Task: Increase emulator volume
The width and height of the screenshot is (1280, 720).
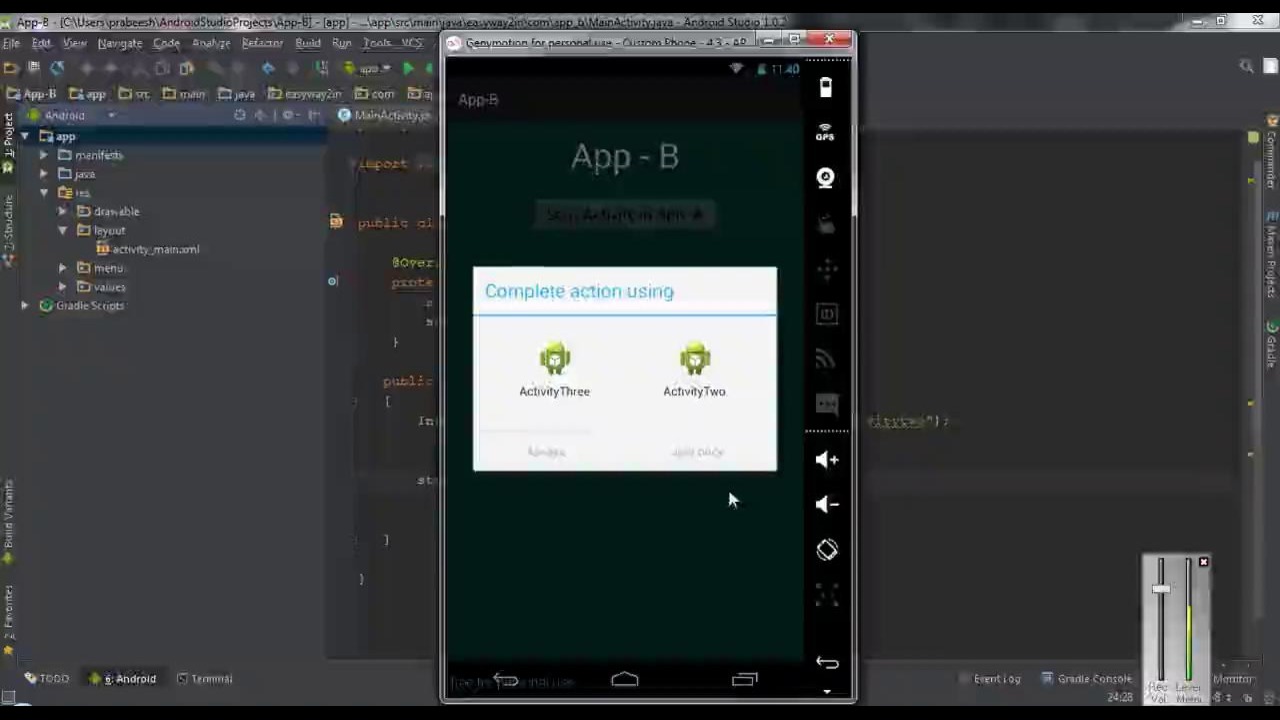Action: coord(826,459)
